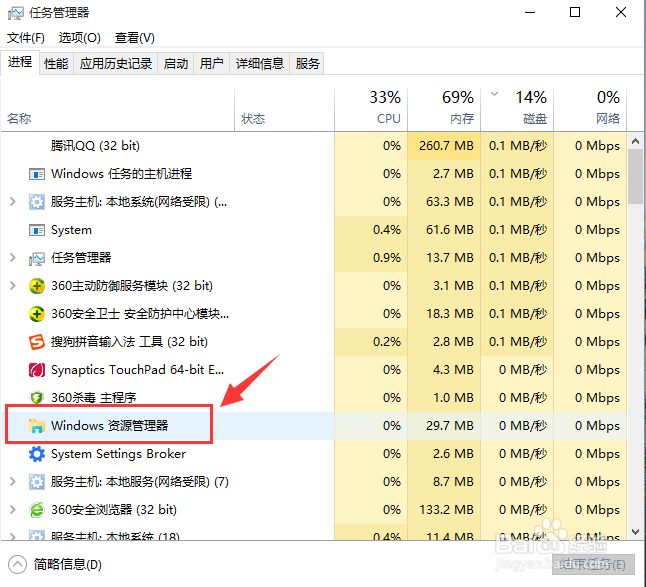Image resolution: width=646 pixels, height=587 pixels.
Task: Click the 29.7 MB memory value
Action: click(450, 426)
